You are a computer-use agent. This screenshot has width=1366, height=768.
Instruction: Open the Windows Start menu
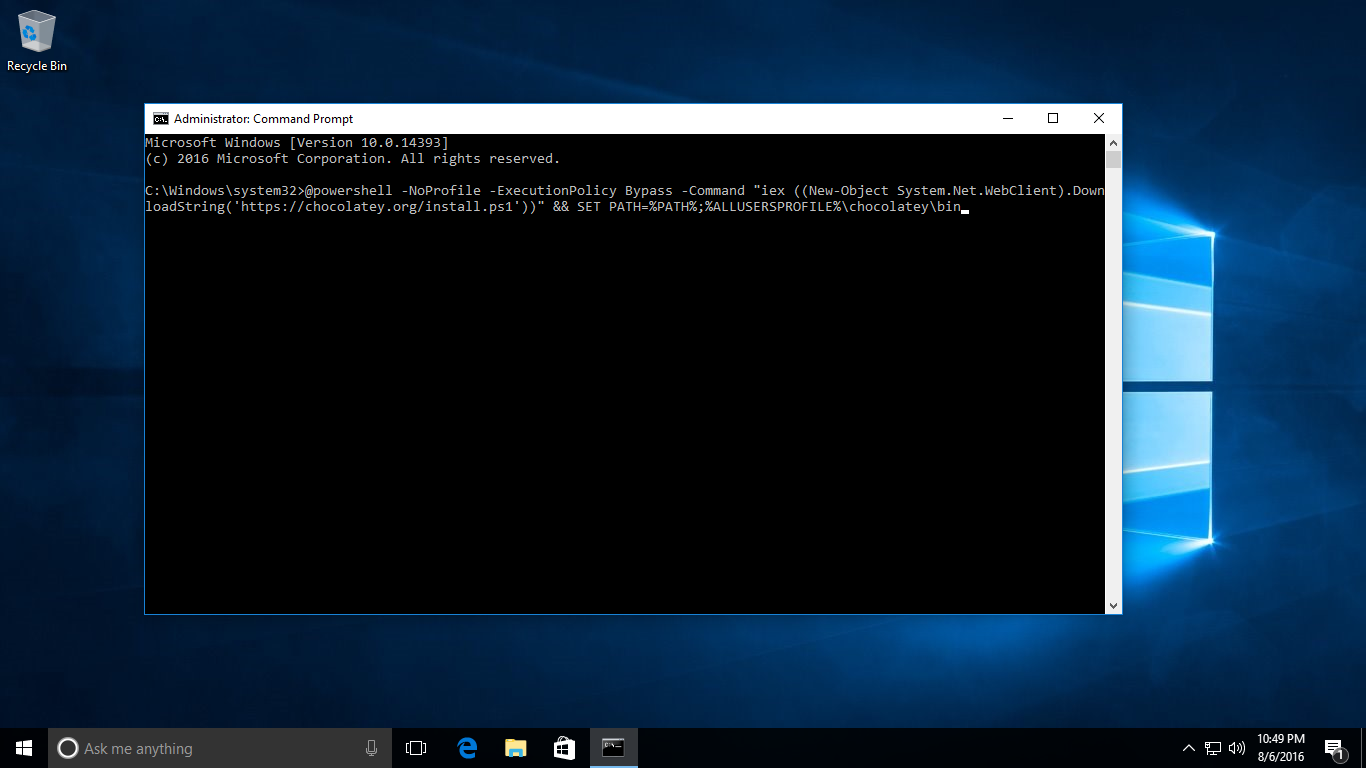tap(24, 748)
